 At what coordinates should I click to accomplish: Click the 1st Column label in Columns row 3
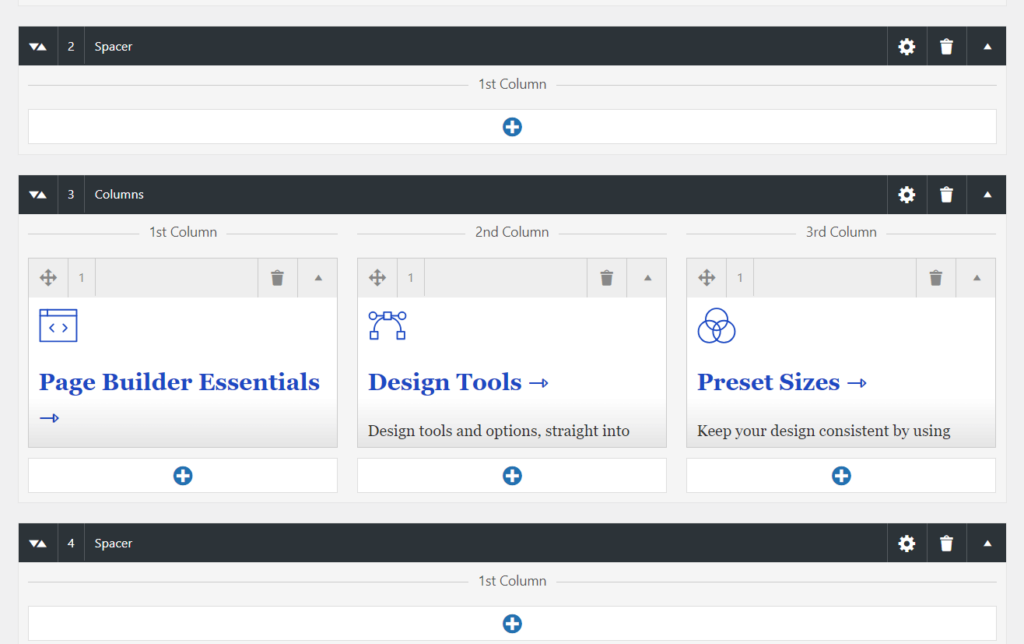[183, 232]
